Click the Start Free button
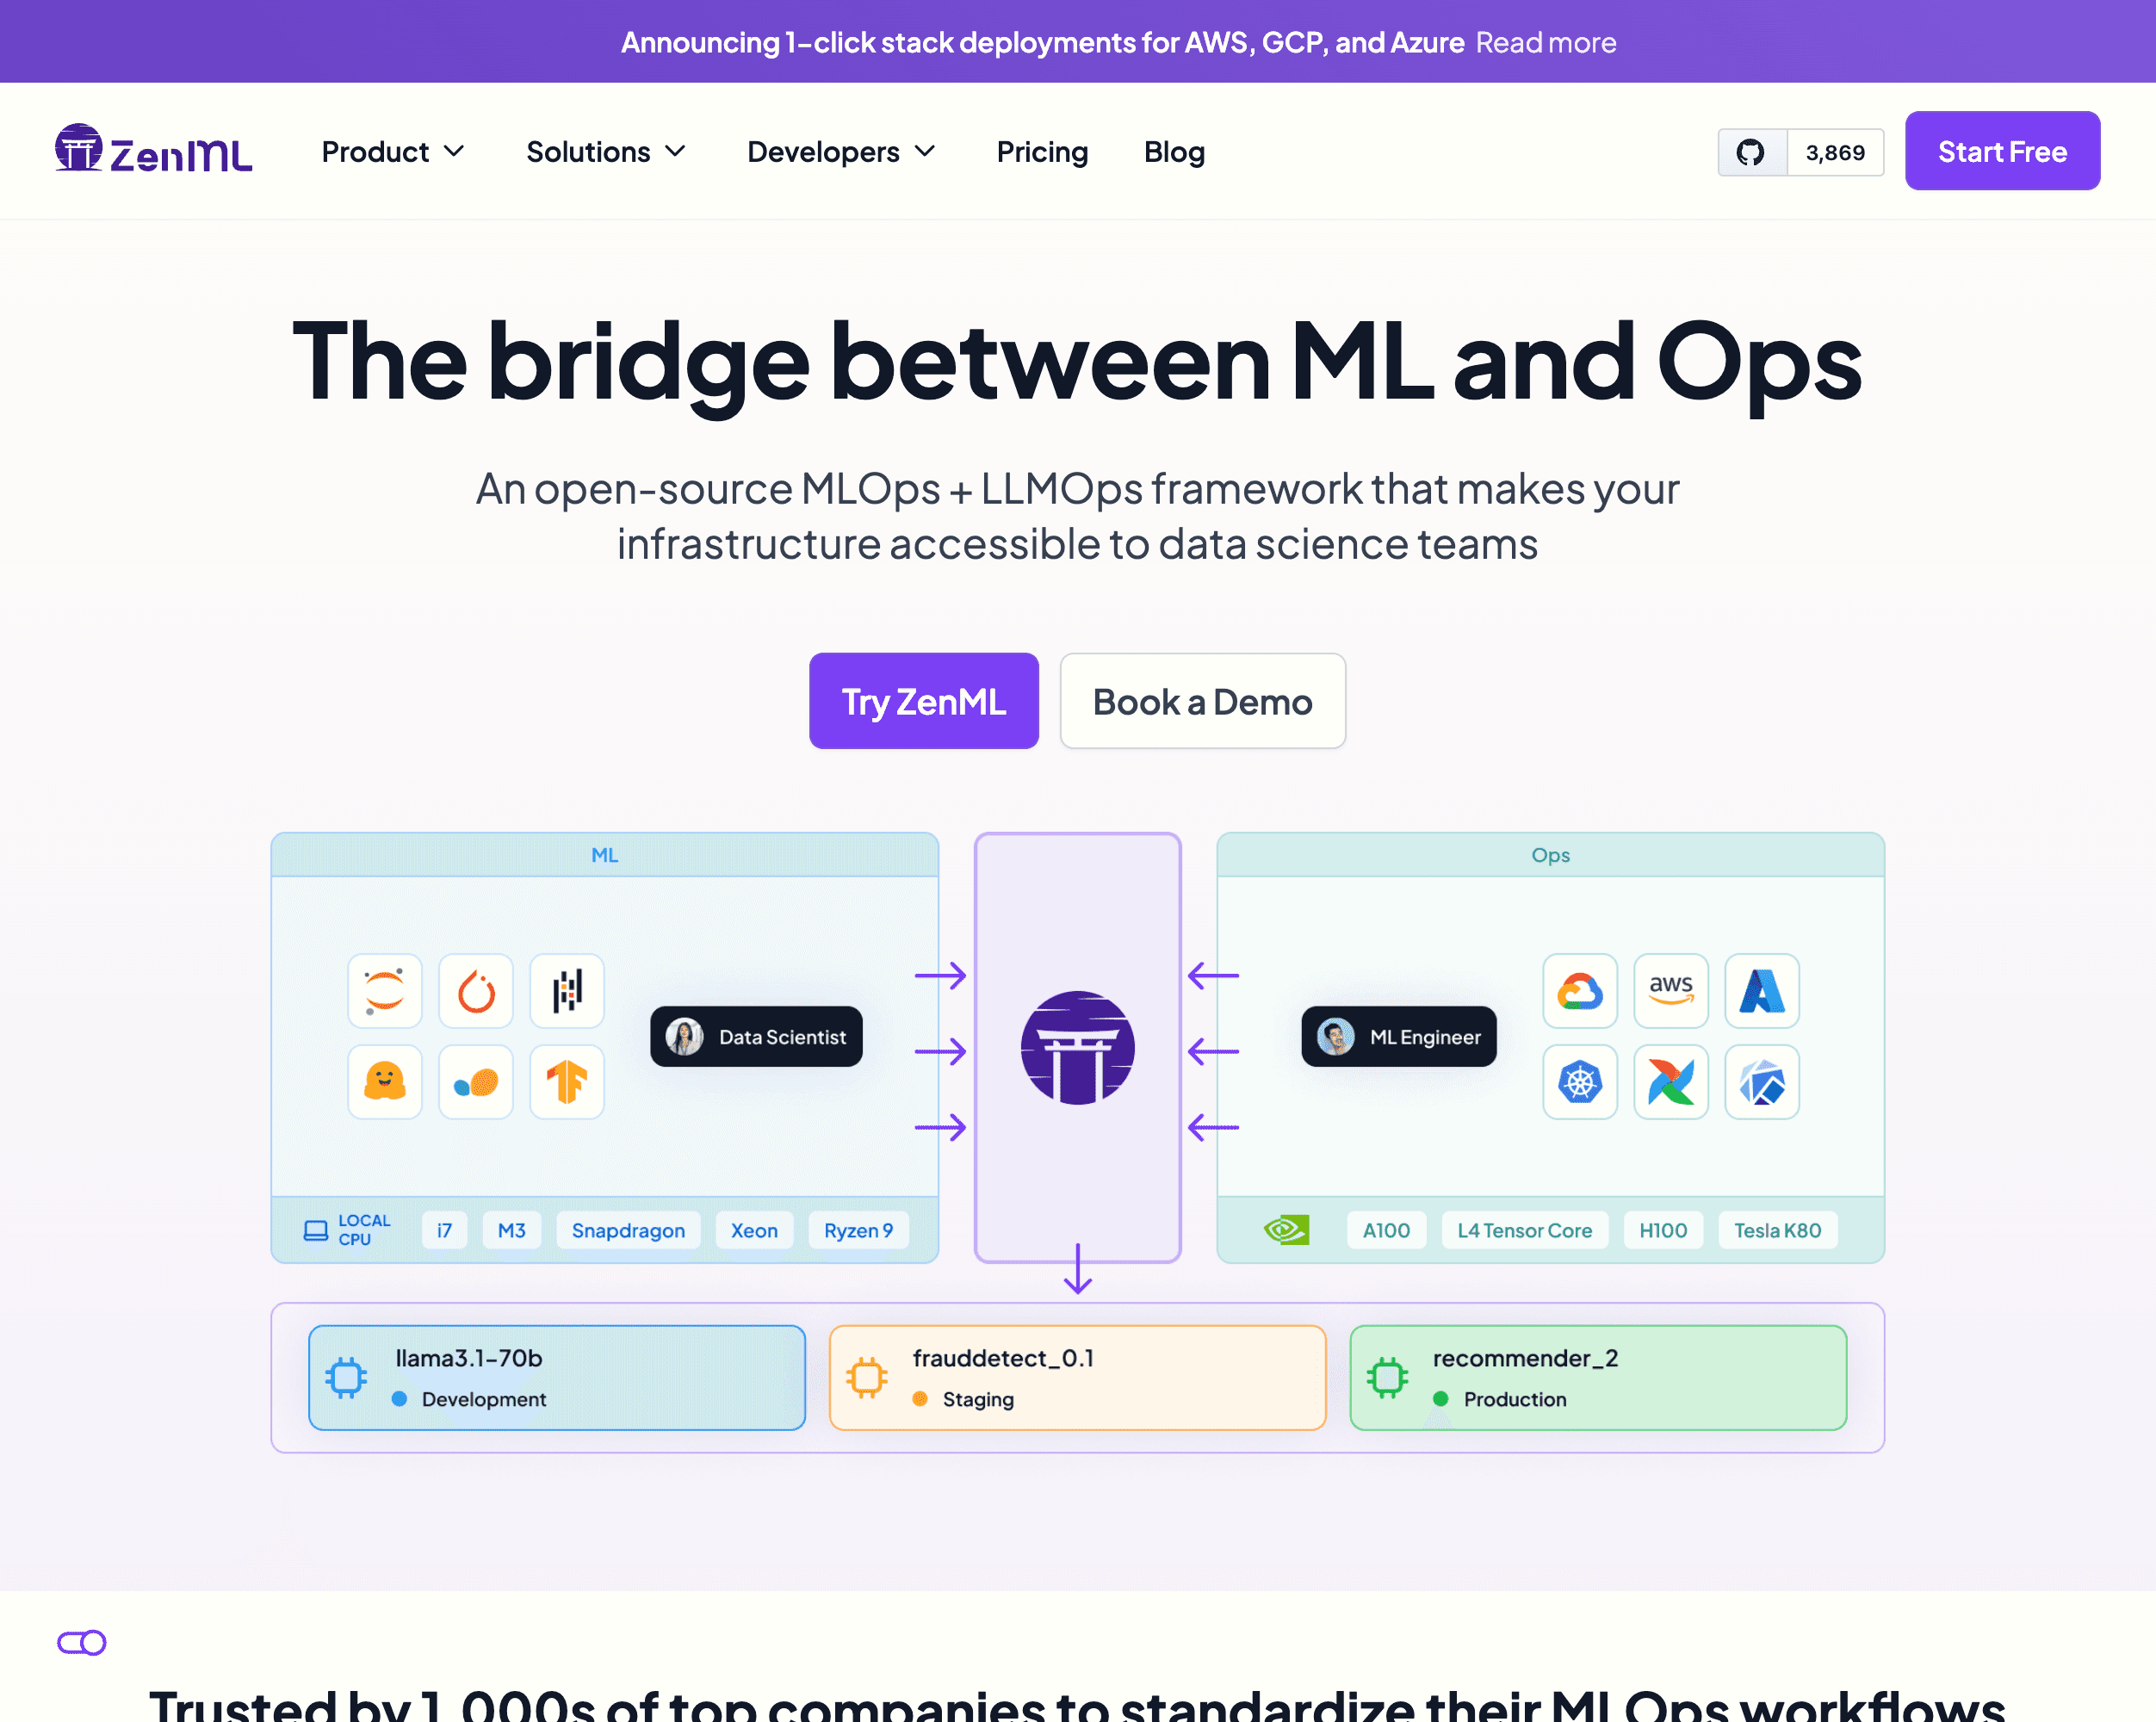The image size is (2156, 1722). coord(2002,151)
